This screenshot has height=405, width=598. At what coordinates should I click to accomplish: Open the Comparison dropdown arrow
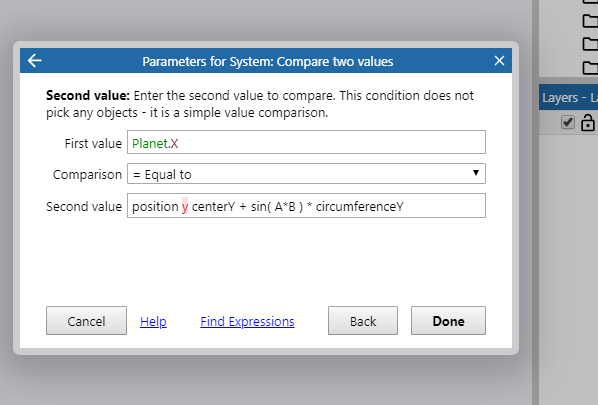[476, 173]
